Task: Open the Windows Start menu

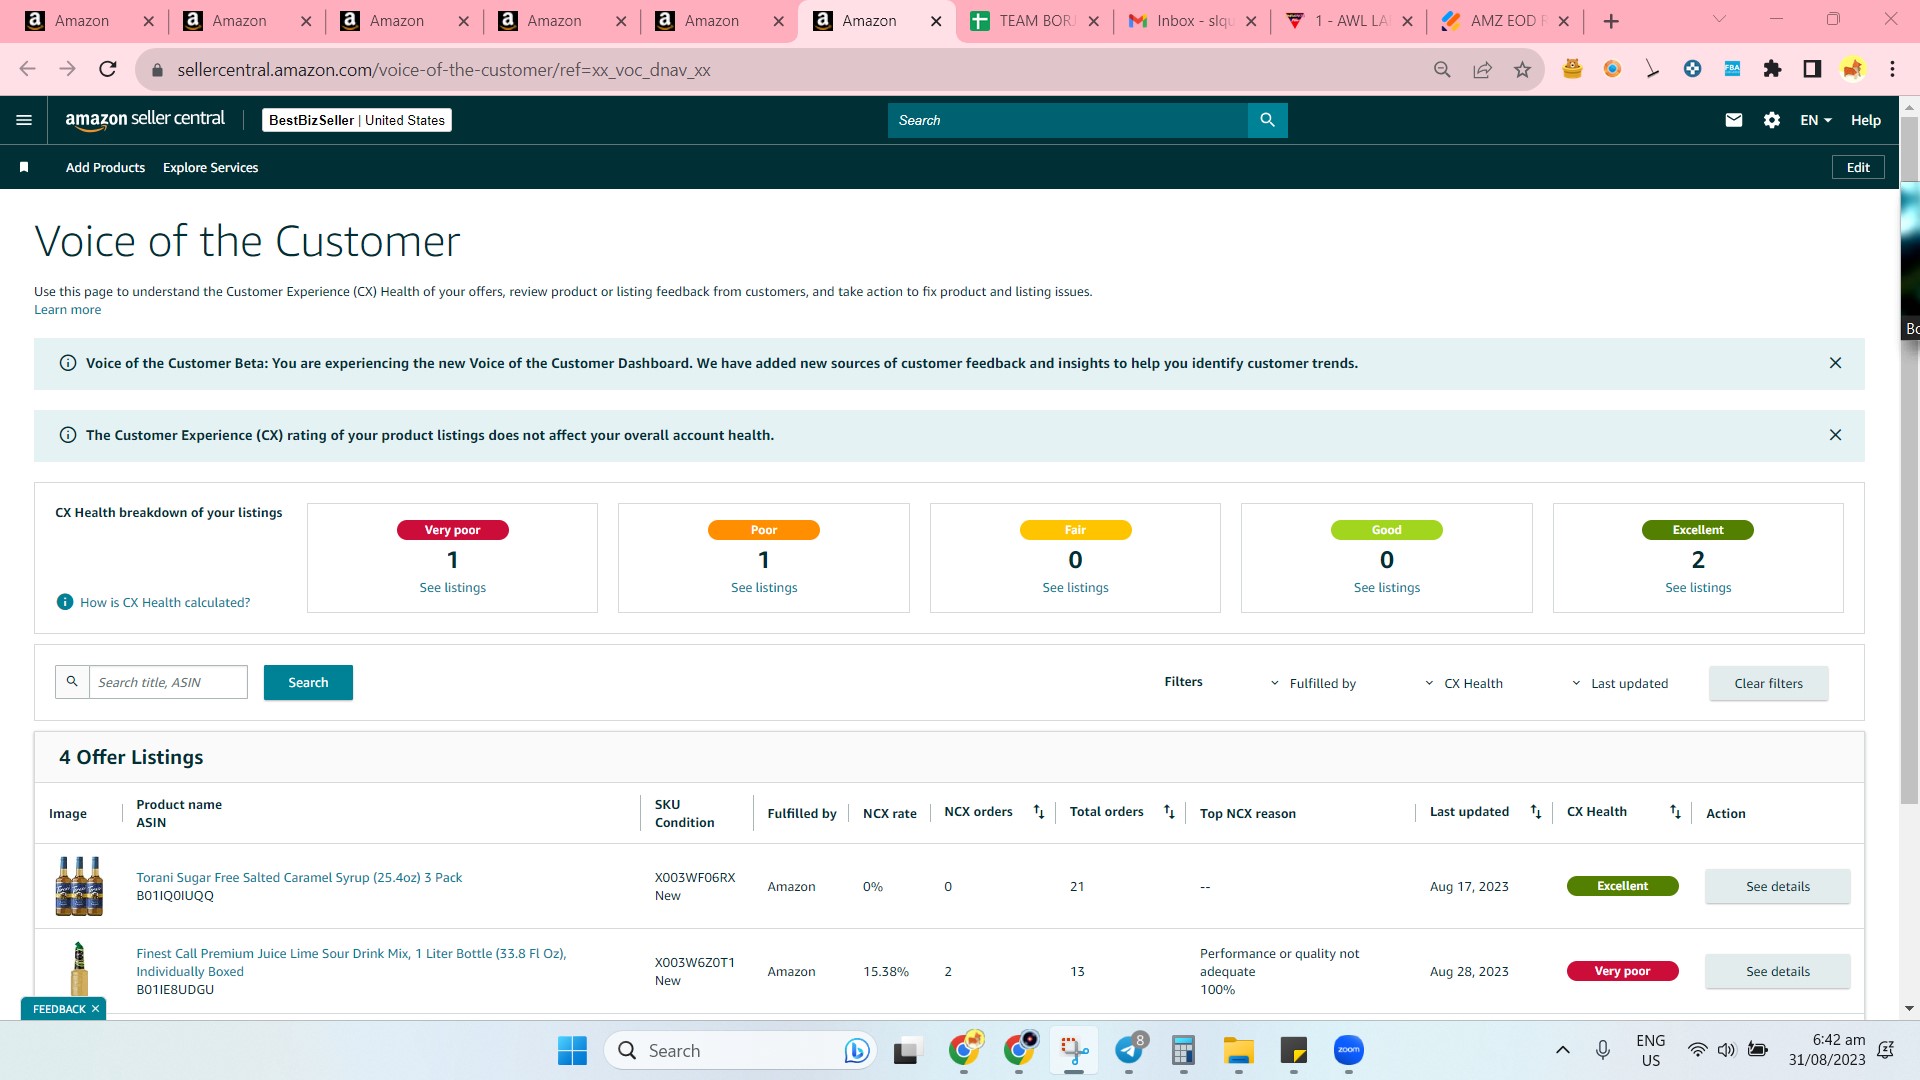Action: pyautogui.click(x=572, y=1050)
